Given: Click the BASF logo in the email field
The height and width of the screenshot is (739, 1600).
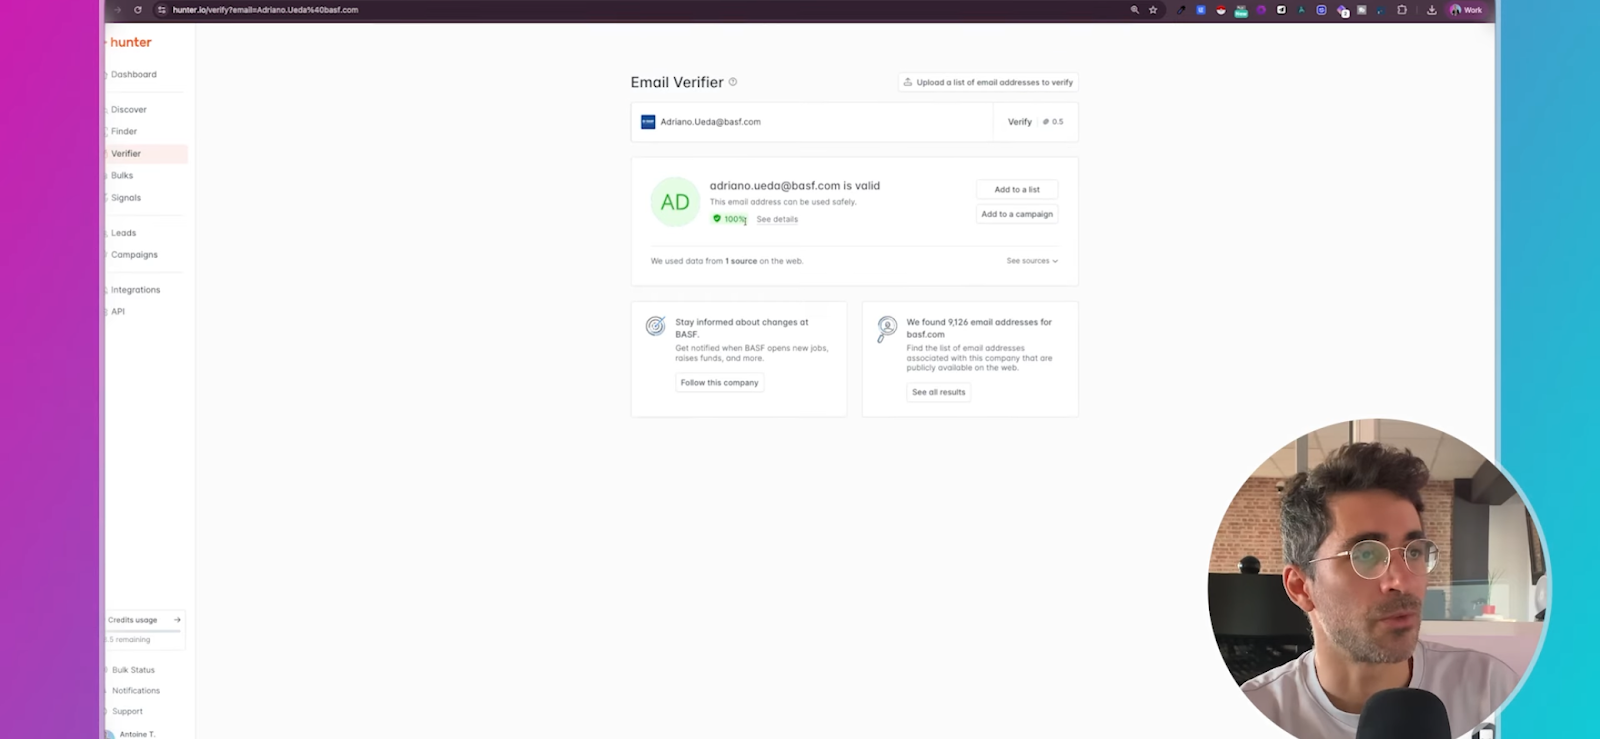Looking at the screenshot, I should (648, 122).
